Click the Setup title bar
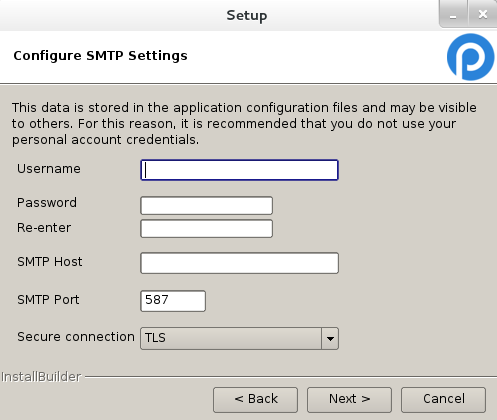This screenshot has height=420, width=497. coord(247,15)
